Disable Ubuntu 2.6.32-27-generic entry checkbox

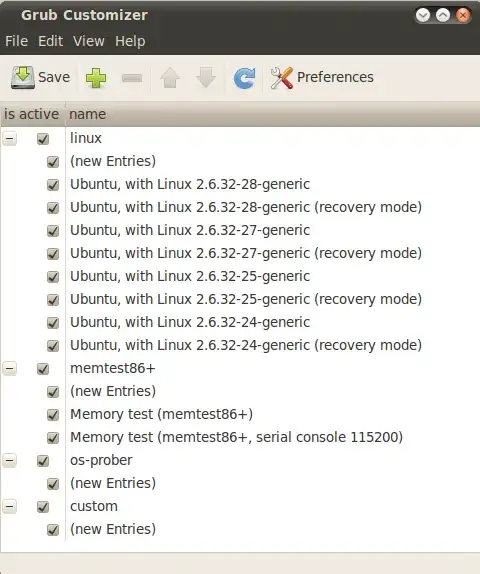coord(53,231)
